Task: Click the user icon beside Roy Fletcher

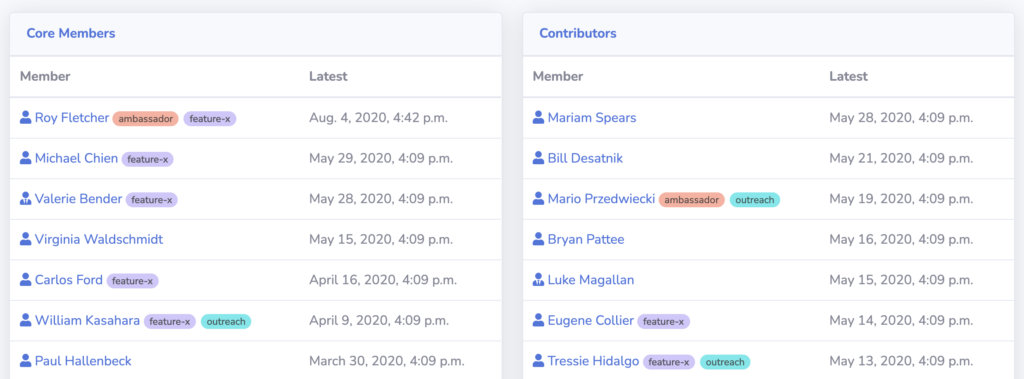Action: click(x=25, y=118)
